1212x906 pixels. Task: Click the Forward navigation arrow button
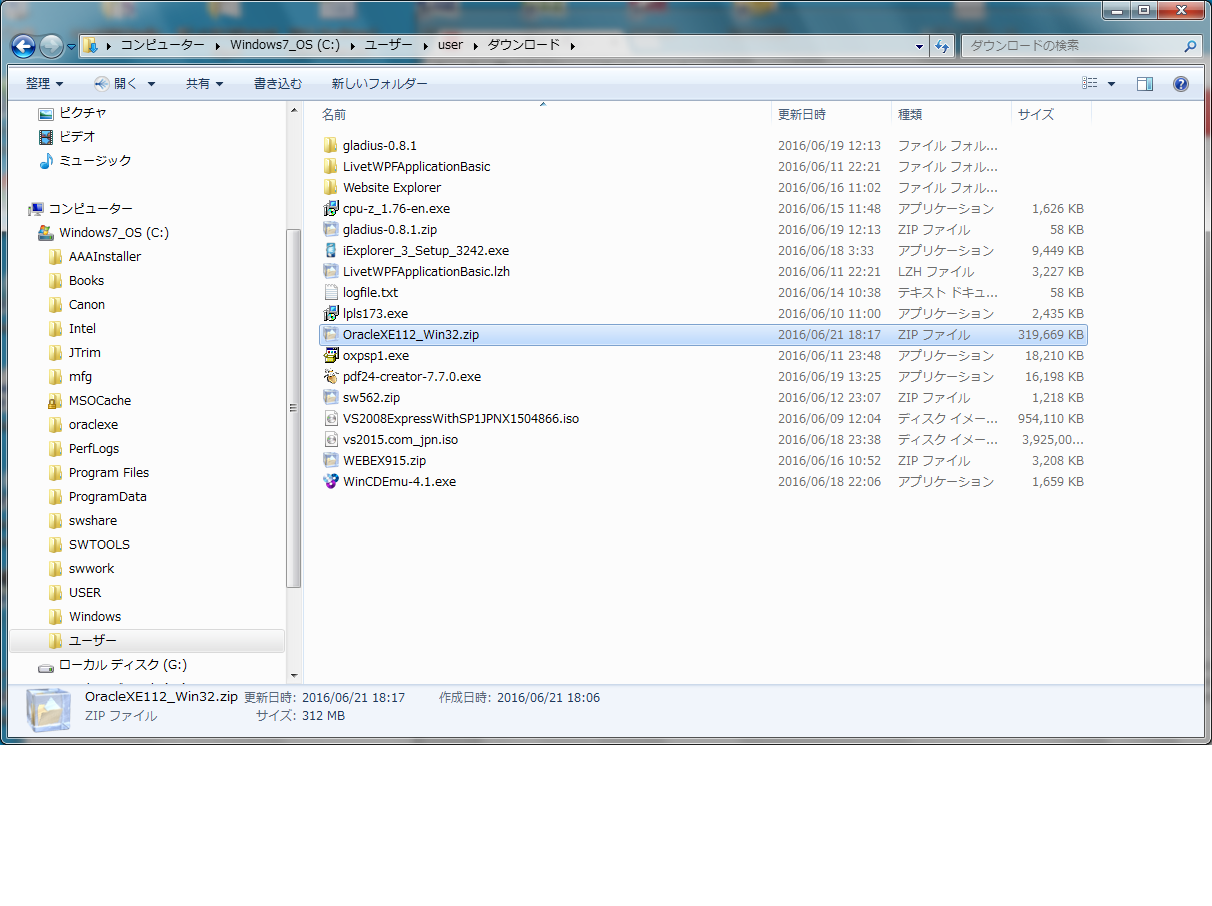pos(51,46)
